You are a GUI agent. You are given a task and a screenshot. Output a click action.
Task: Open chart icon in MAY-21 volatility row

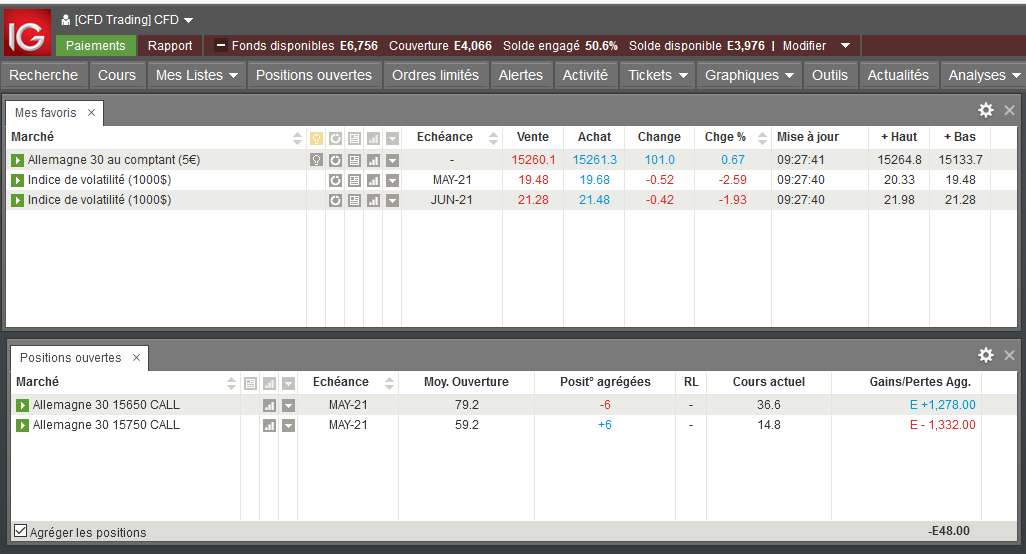click(373, 181)
